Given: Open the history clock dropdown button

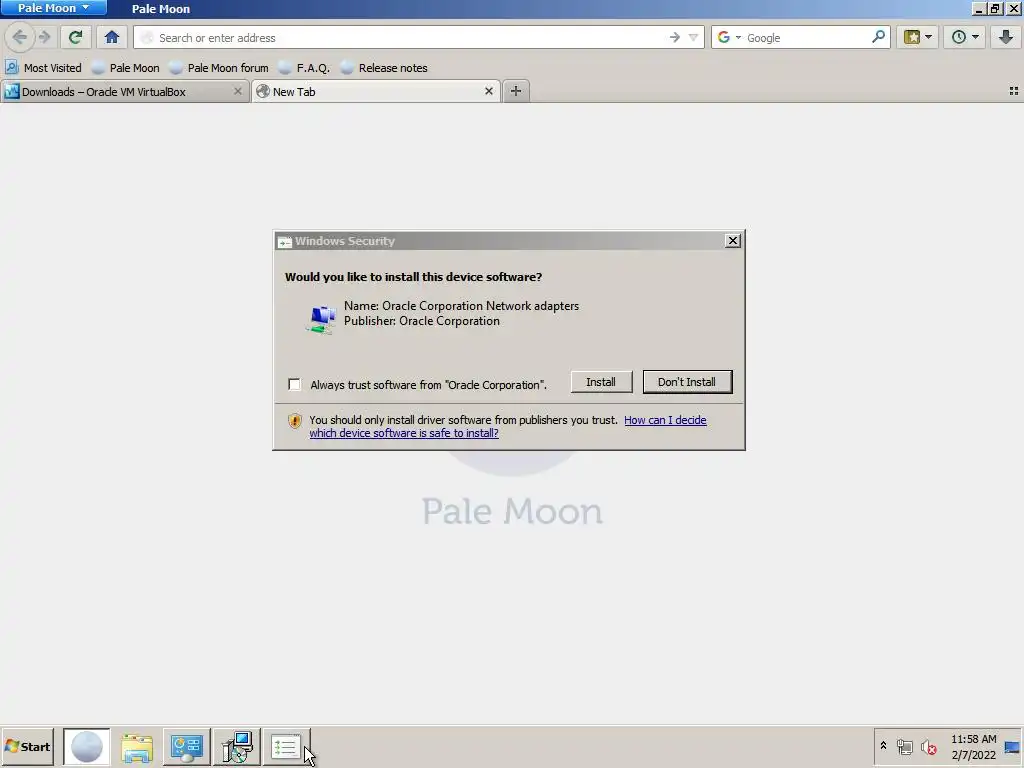Looking at the screenshot, I should pos(965,37).
